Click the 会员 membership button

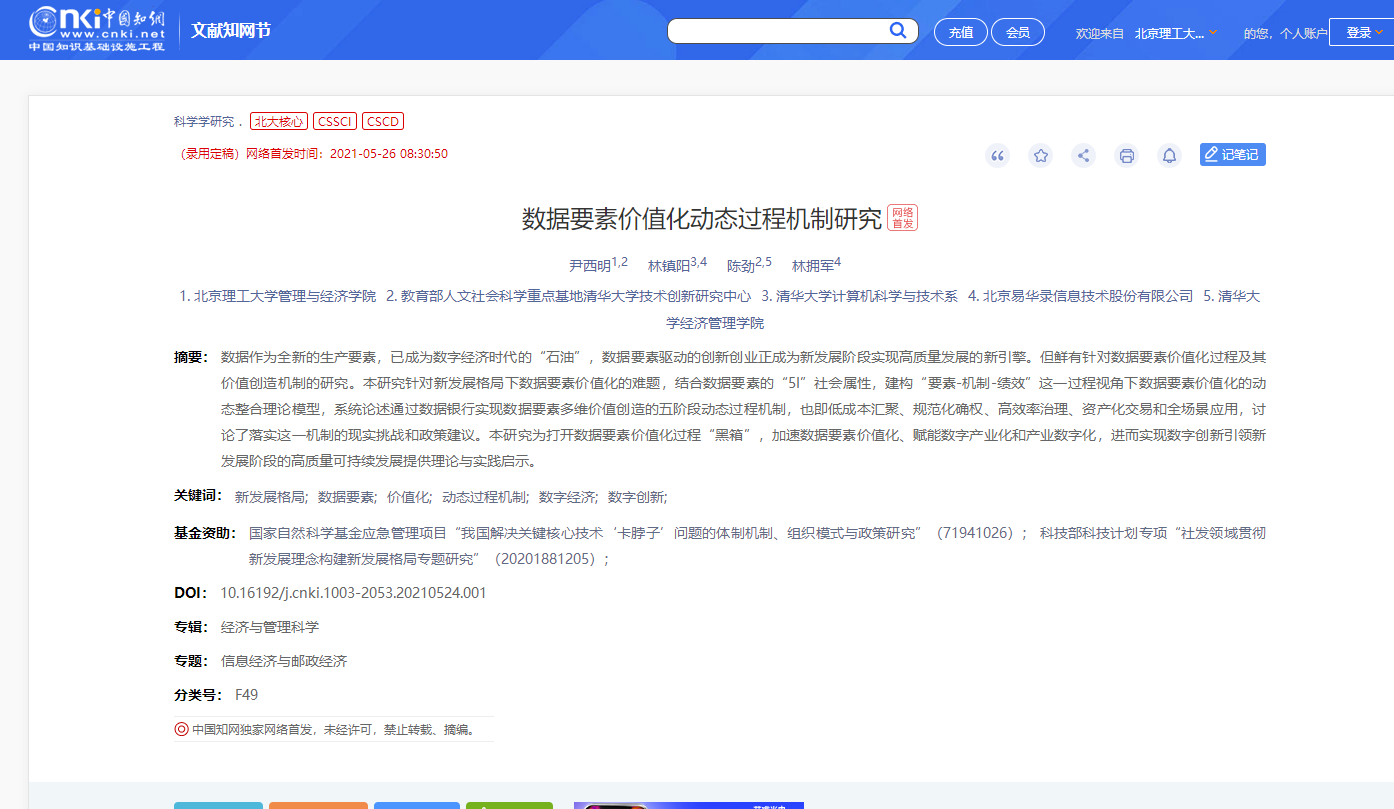coord(1018,31)
